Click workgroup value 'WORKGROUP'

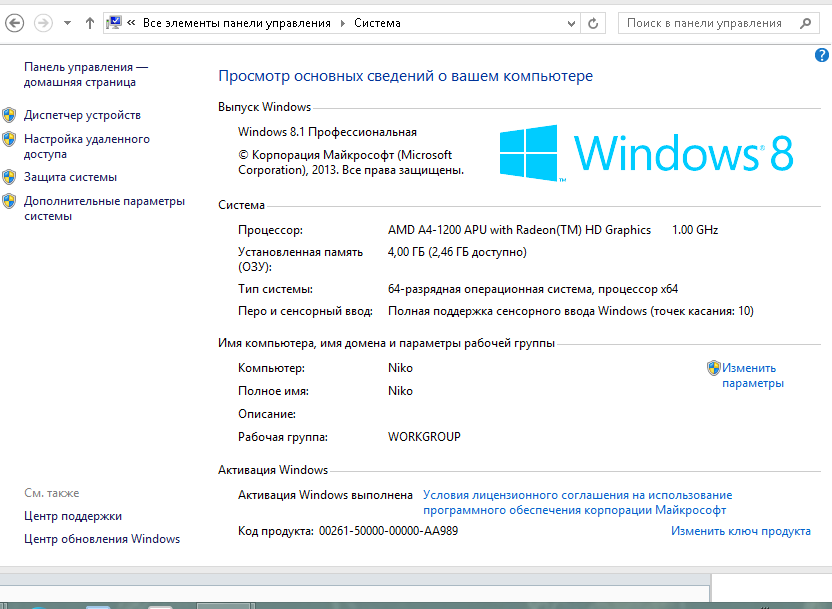(424, 437)
